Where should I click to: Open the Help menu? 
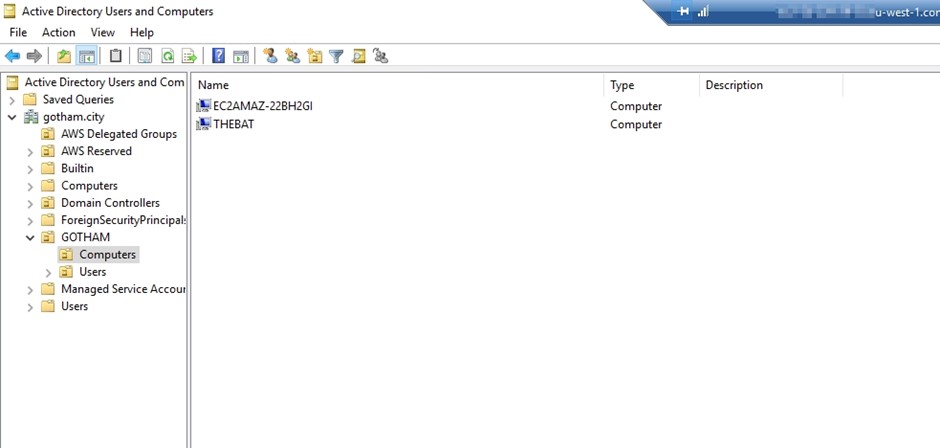141,32
